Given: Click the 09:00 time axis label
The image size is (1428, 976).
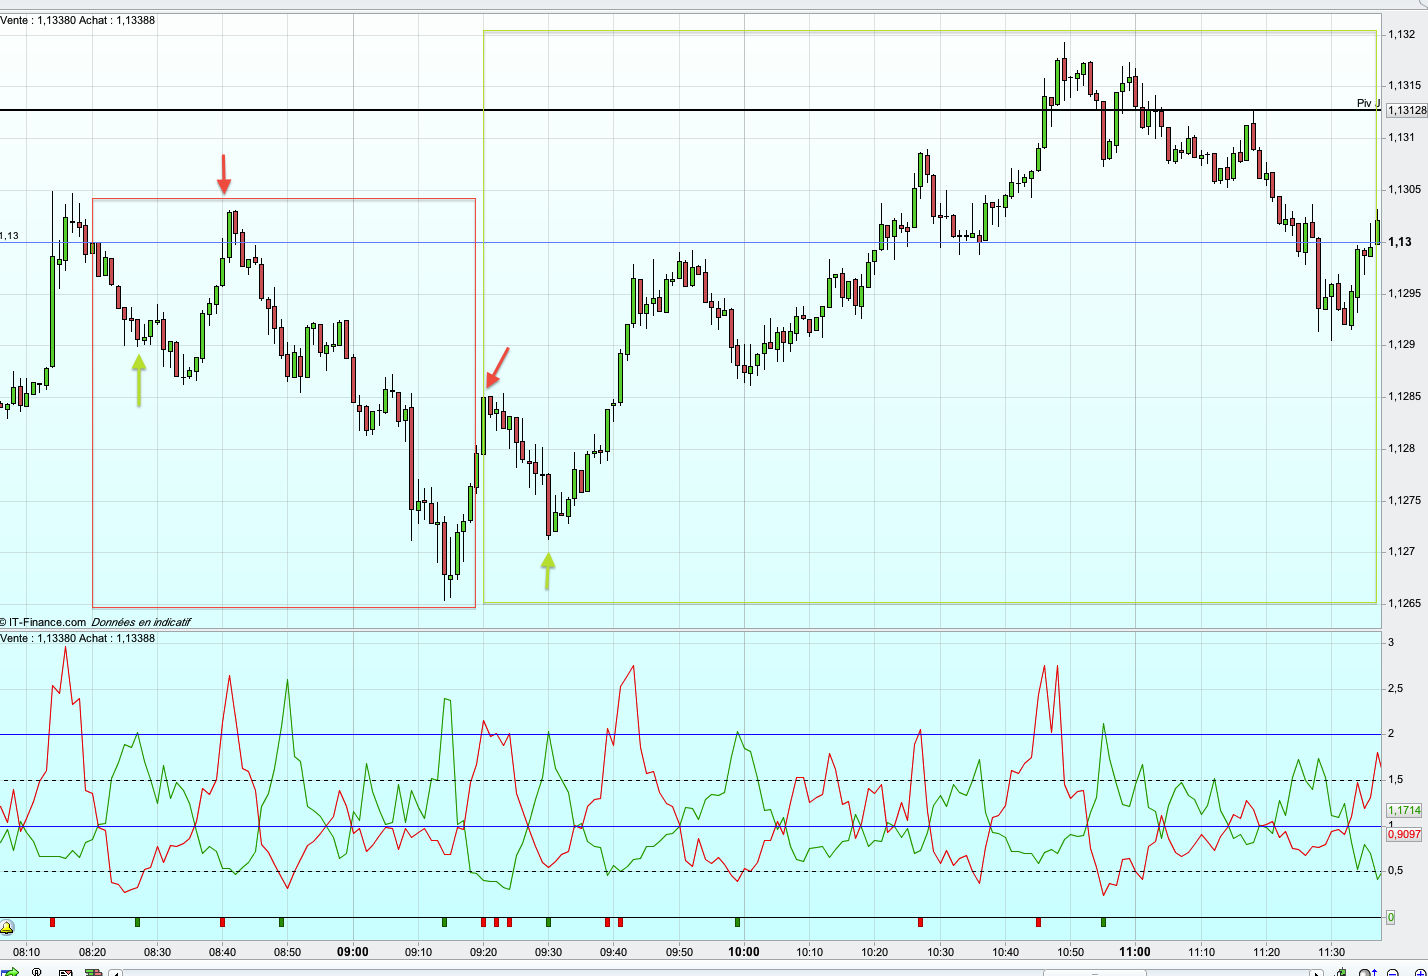Looking at the screenshot, I should tap(352, 952).
